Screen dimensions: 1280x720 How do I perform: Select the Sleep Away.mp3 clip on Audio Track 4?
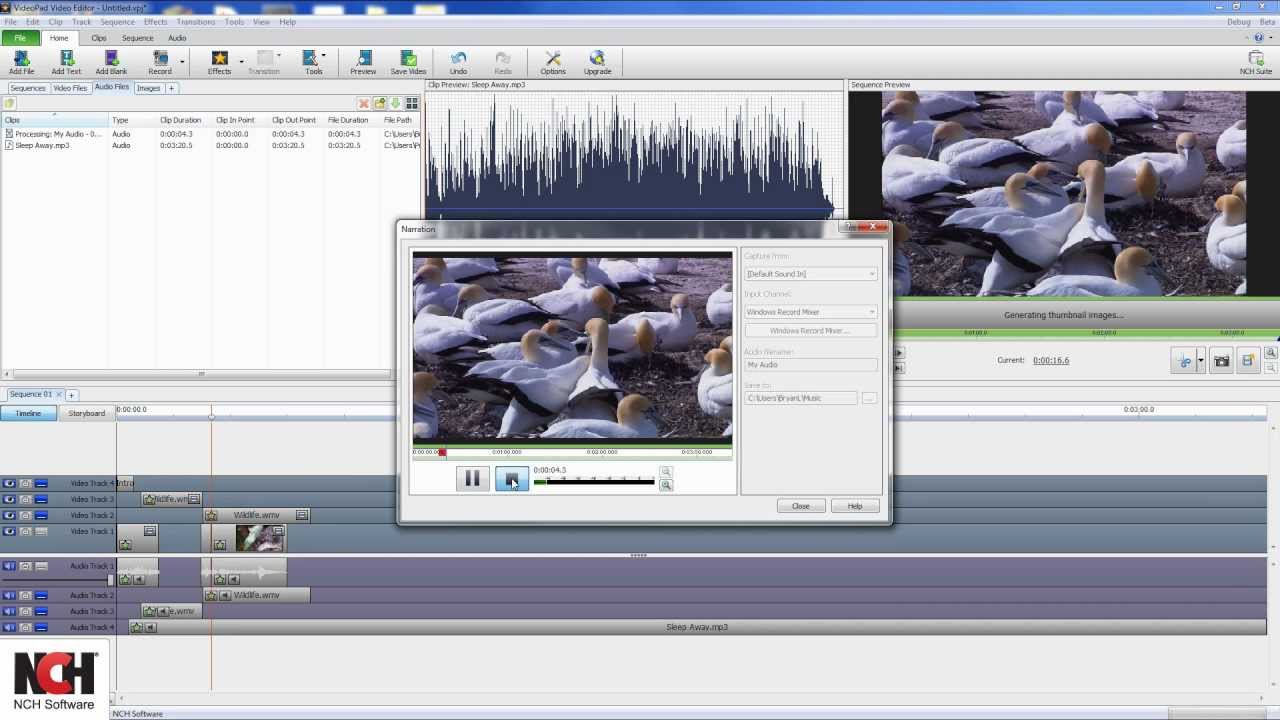pos(697,627)
